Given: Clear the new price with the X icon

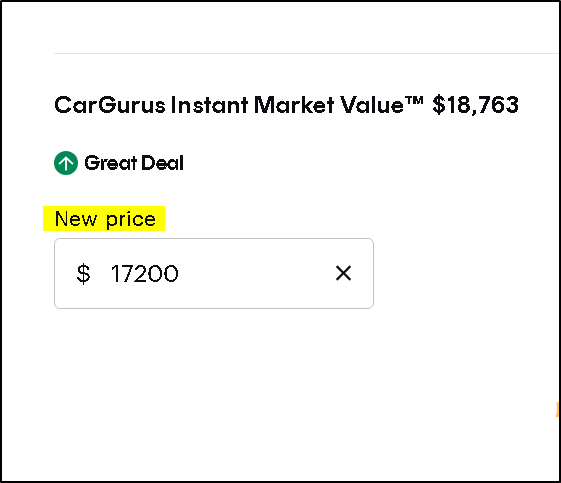Looking at the screenshot, I should point(343,273).
